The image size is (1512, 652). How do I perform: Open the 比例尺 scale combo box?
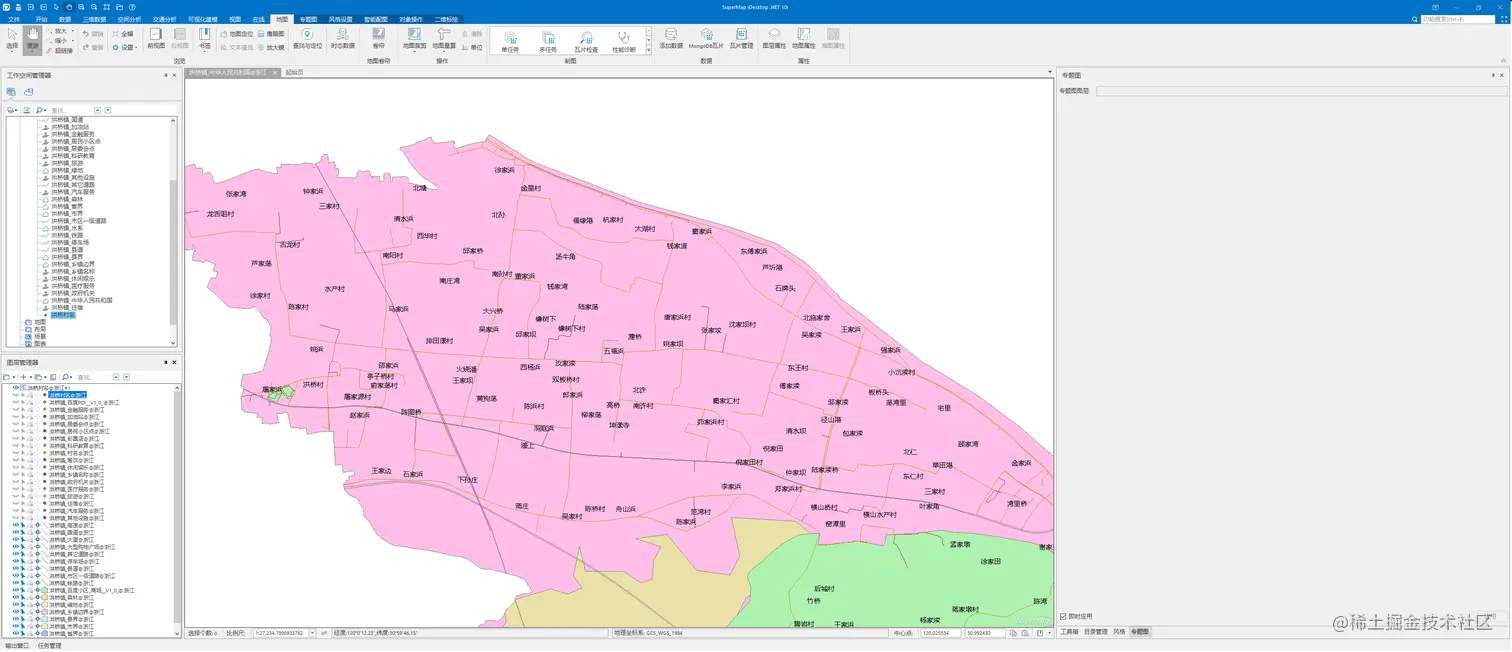284,633
